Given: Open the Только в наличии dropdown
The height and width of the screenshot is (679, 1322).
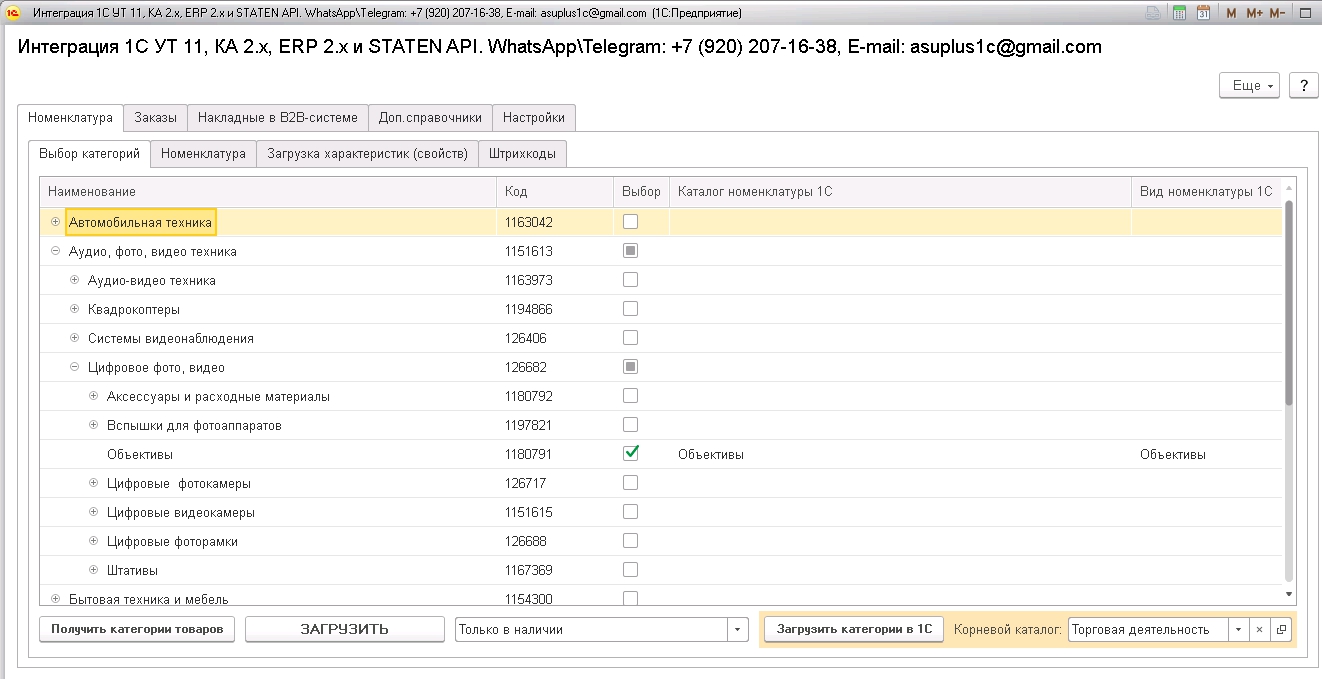Looking at the screenshot, I should click(737, 630).
